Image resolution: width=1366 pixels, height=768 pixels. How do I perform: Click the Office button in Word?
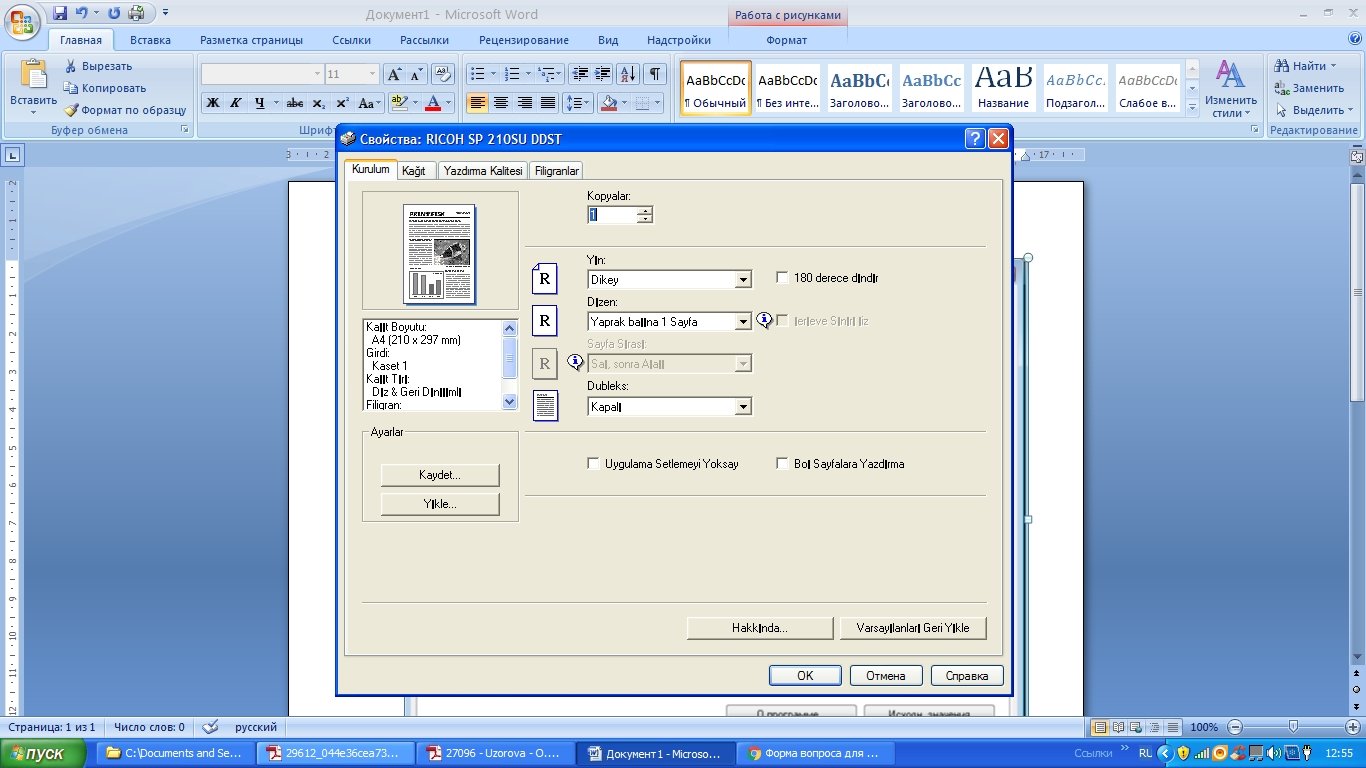21,20
